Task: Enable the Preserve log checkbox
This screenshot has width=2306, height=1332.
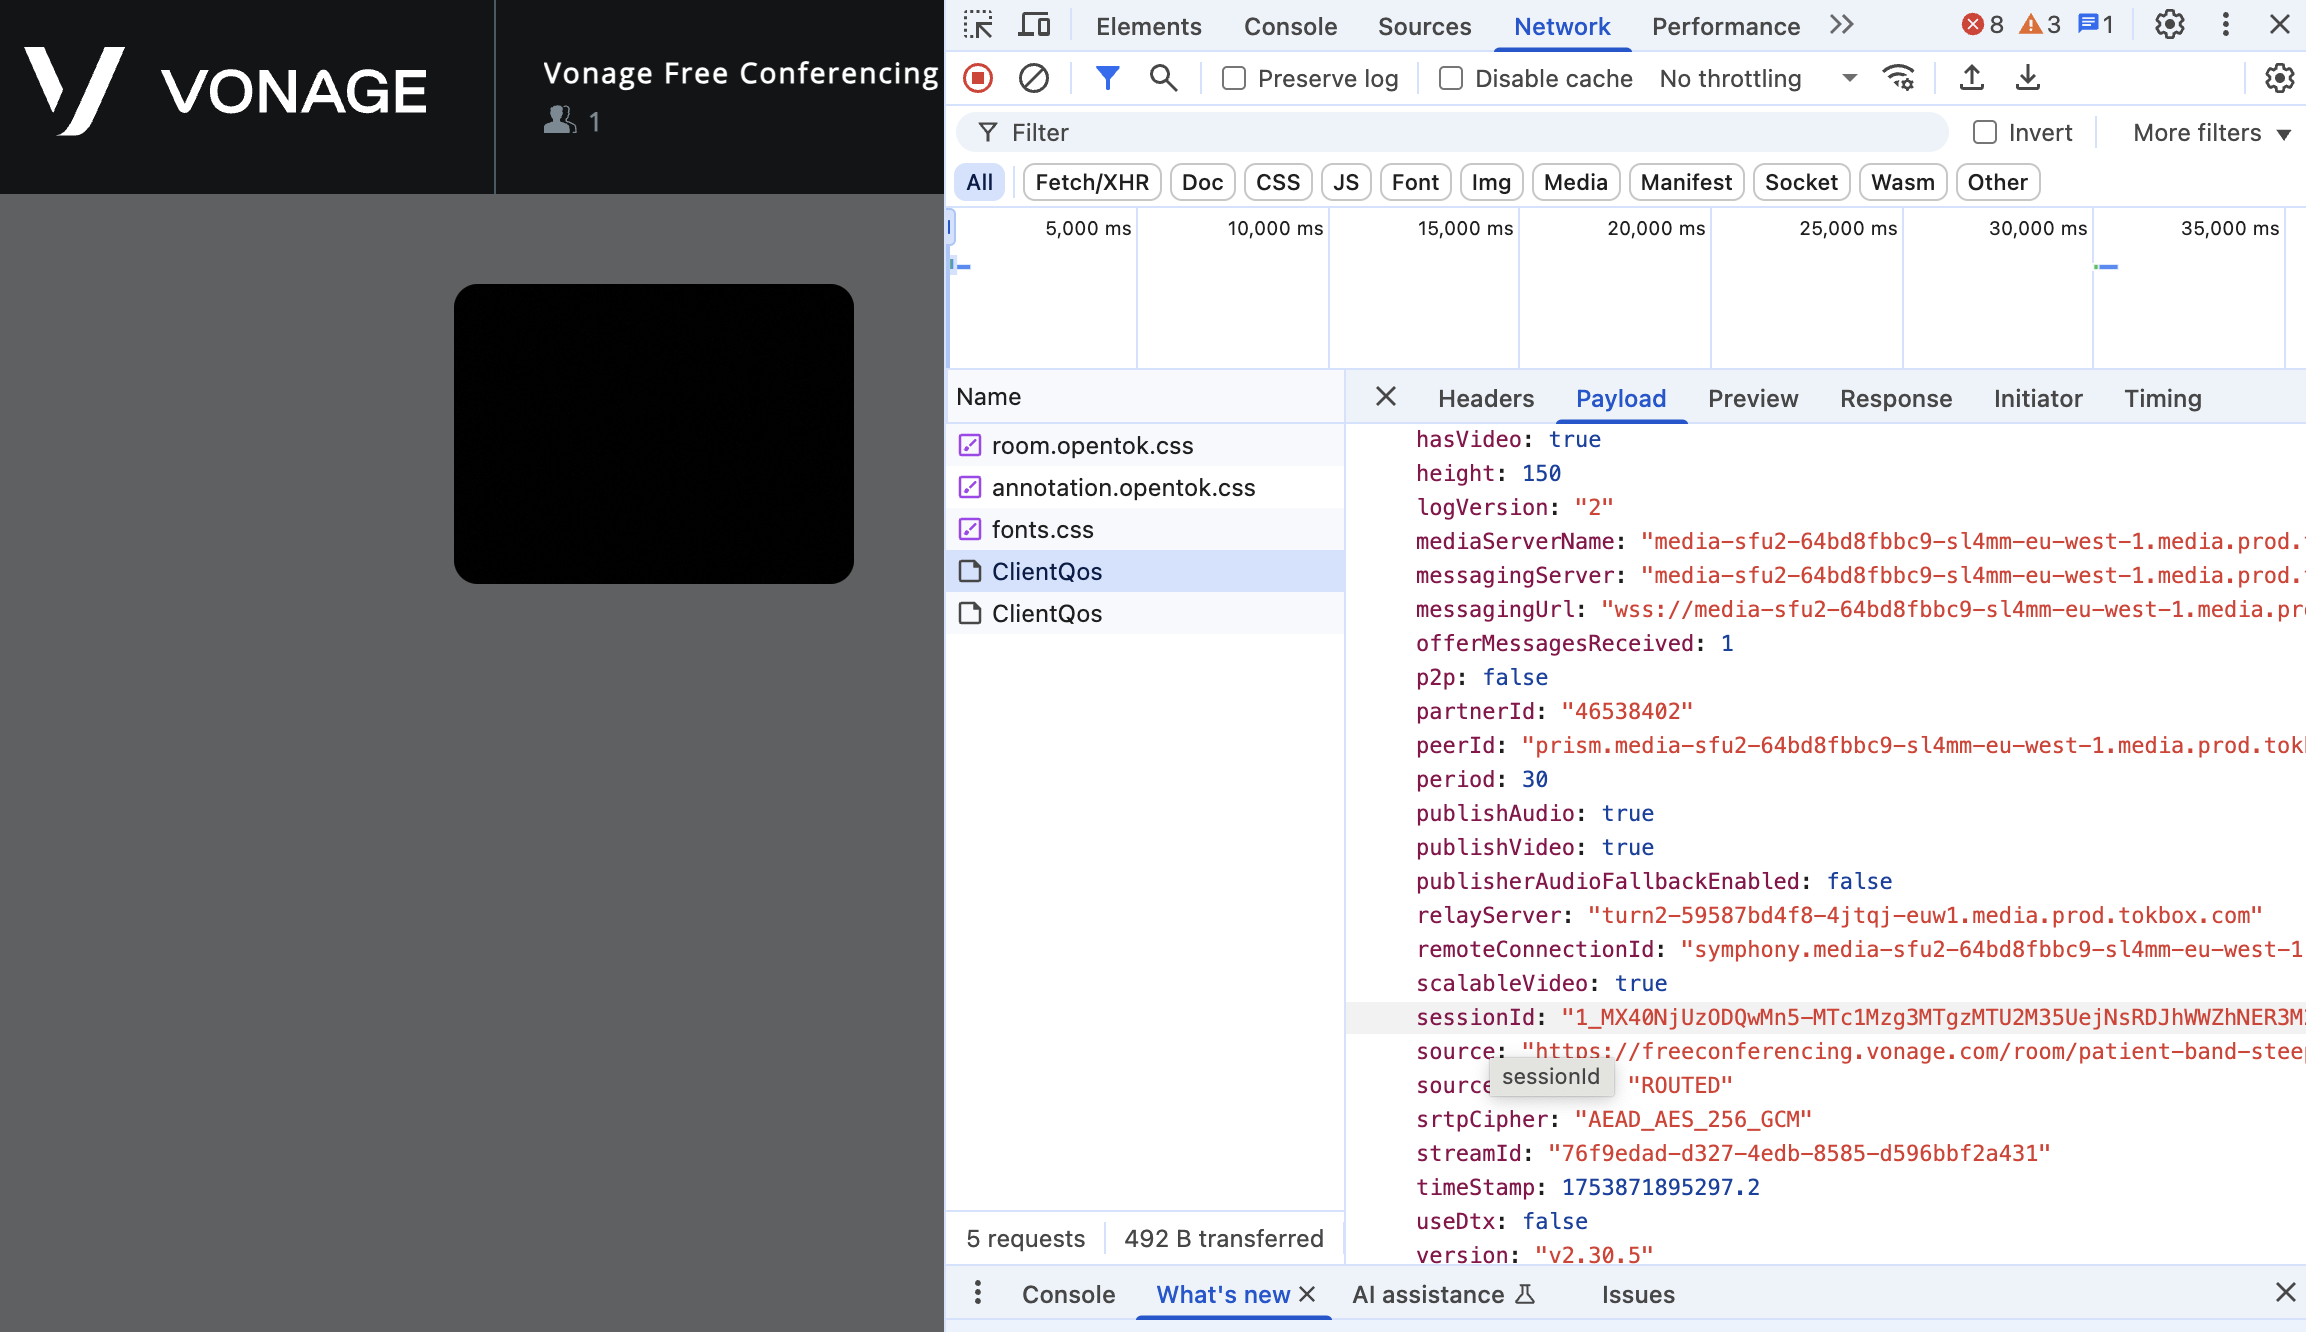Action: 1234,78
